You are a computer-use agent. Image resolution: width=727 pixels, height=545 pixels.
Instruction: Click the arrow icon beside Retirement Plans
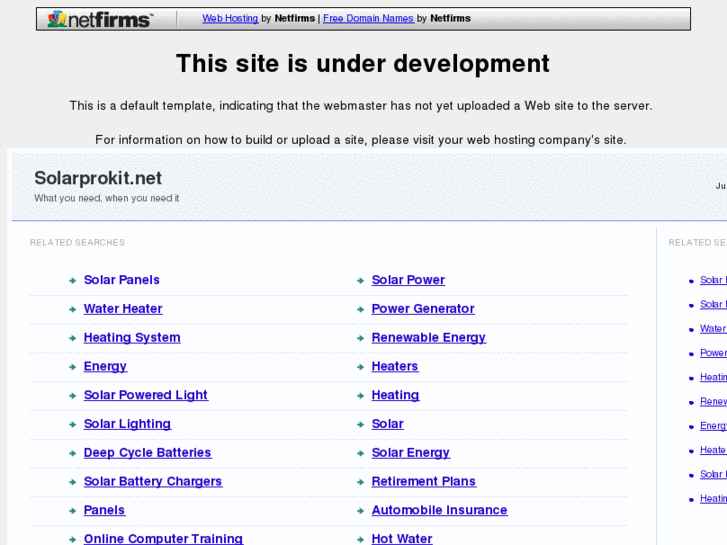[360, 482]
